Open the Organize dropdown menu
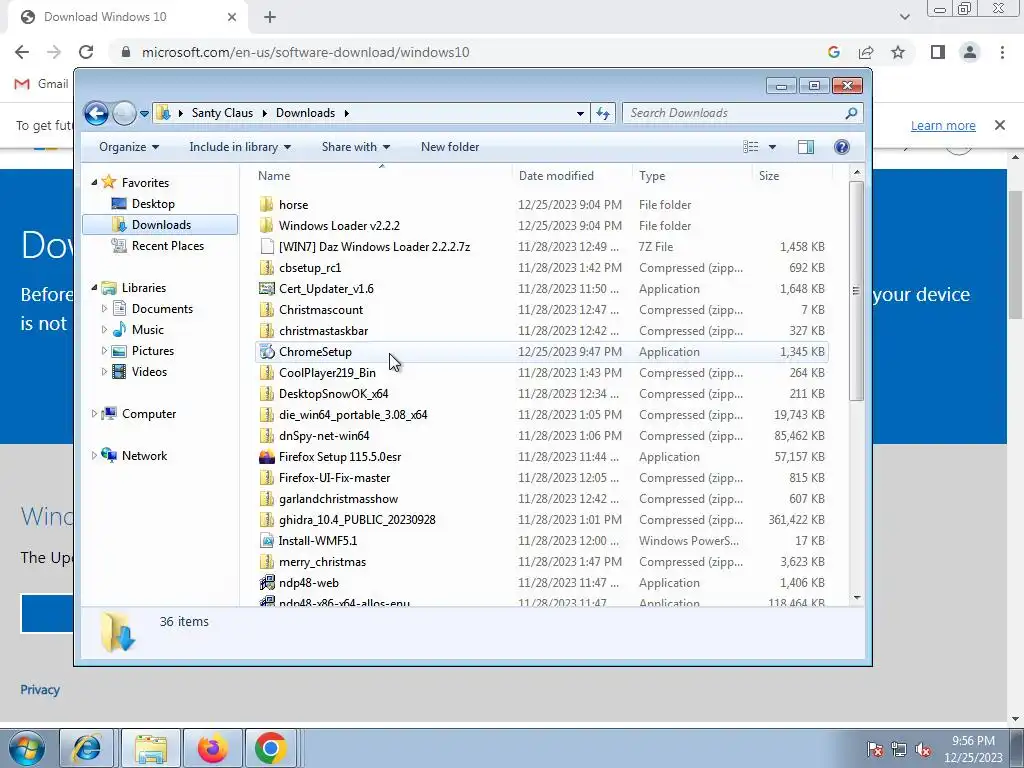1024x768 pixels. tap(129, 147)
